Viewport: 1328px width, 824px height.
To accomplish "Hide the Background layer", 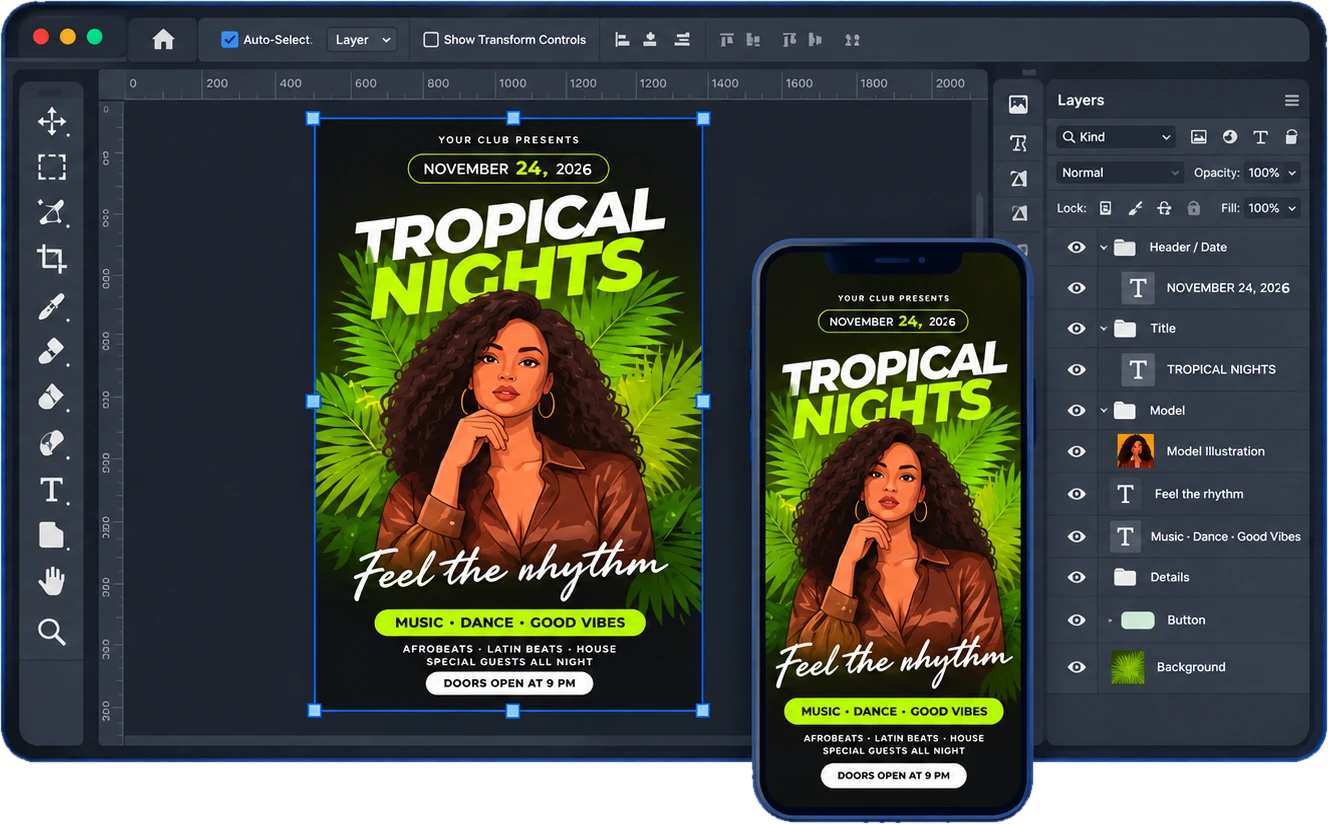I will click(x=1076, y=667).
